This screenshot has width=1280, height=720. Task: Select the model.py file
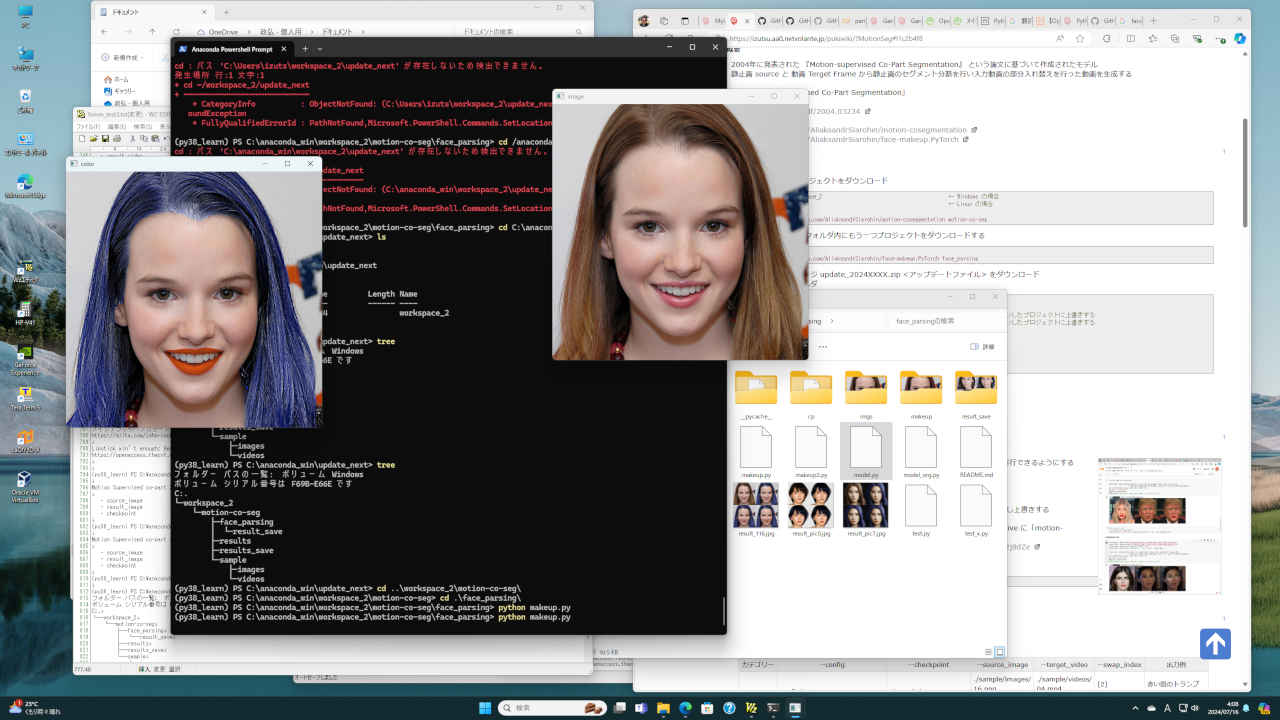[865, 451]
